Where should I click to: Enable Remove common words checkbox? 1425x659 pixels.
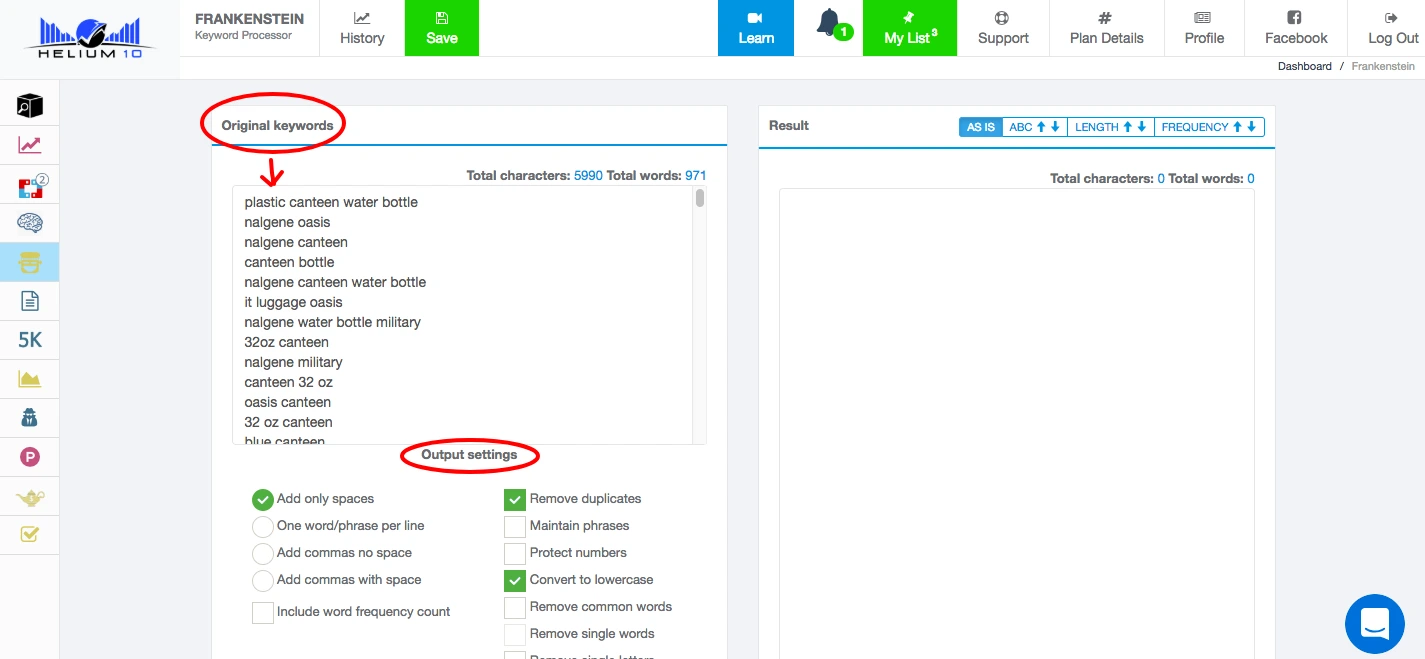(515, 607)
